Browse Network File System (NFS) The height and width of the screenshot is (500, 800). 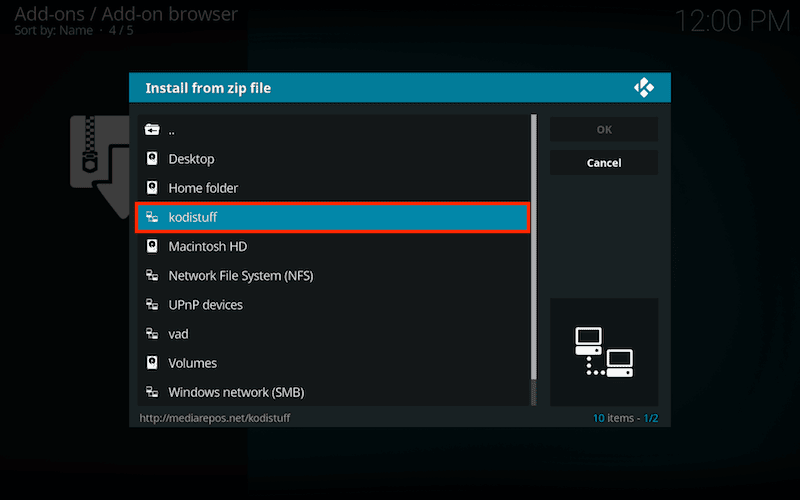tap(333, 276)
